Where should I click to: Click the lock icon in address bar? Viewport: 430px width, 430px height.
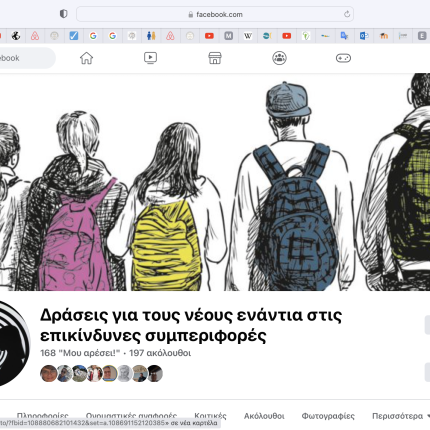pos(191,14)
